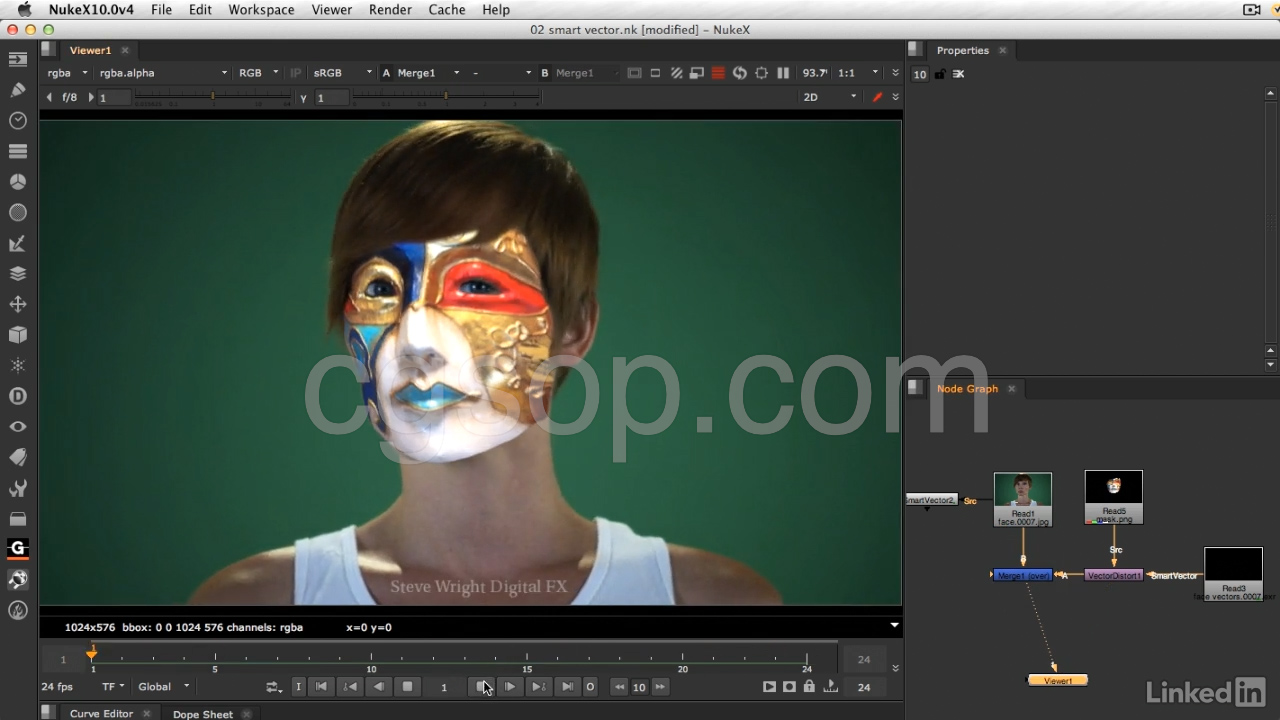The image size is (1280, 720).
Task: Click the viewer settings pencil icon
Action: point(878,97)
